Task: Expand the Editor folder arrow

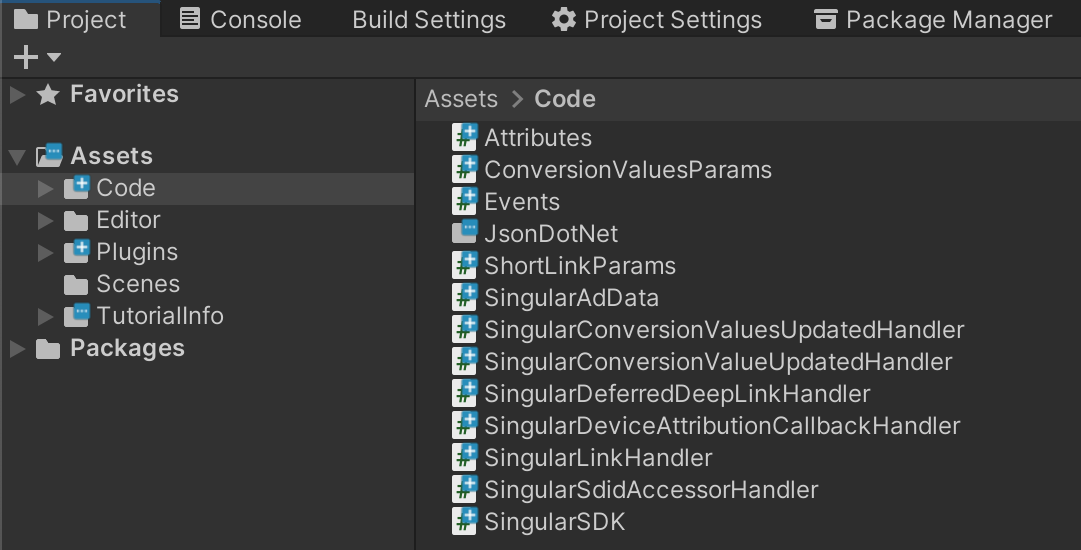Action: (46, 221)
